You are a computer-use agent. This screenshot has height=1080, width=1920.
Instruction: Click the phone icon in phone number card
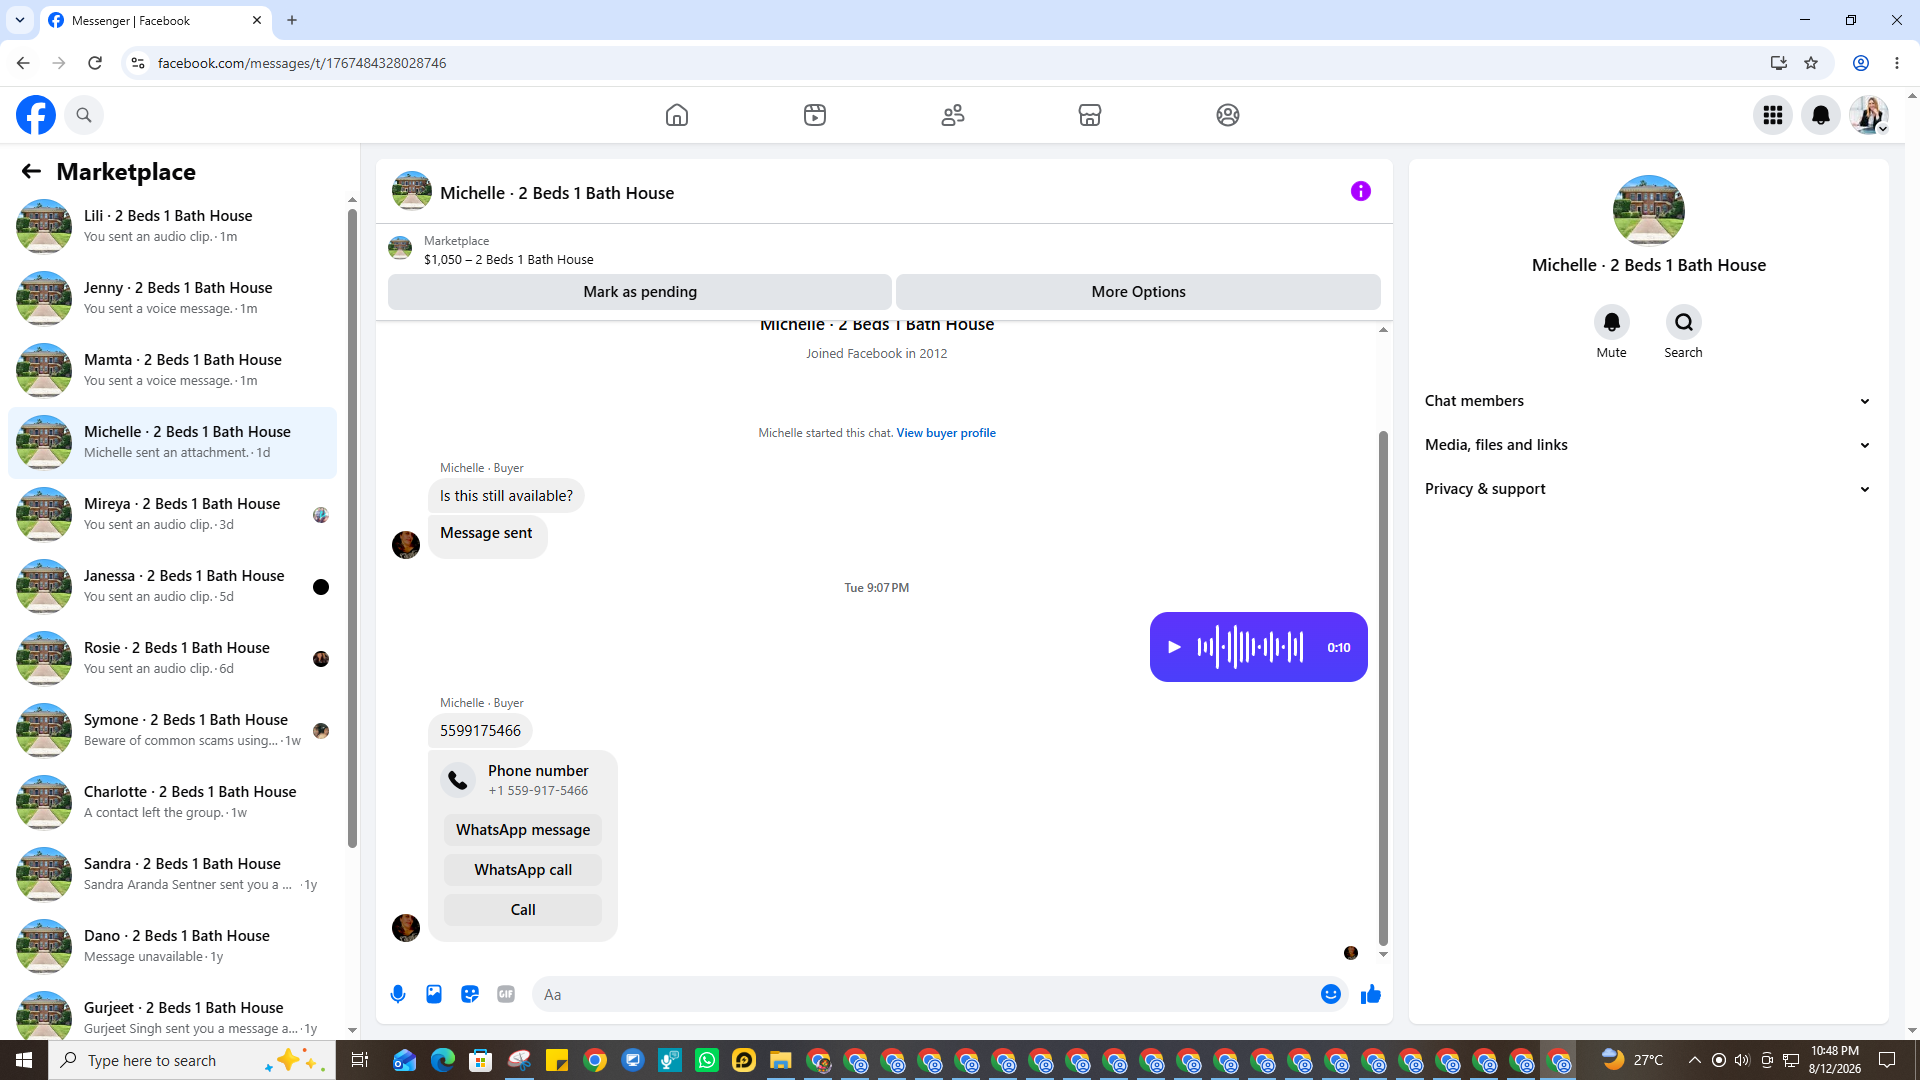[458, 780]
